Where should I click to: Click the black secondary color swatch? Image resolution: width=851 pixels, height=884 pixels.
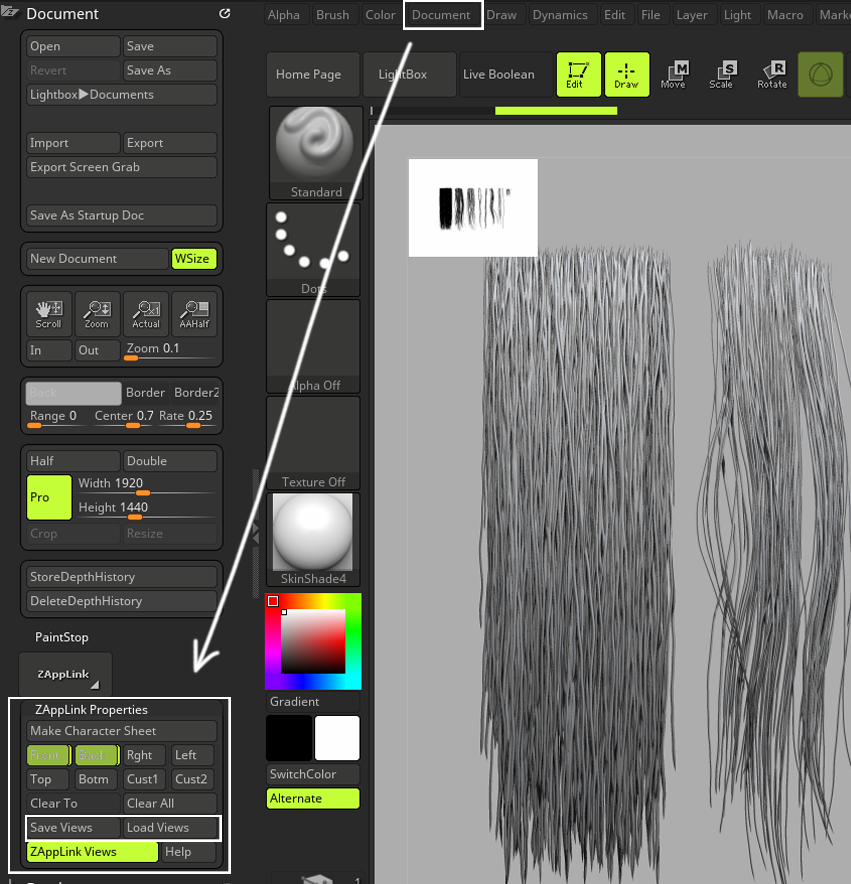tap(289, 738)
